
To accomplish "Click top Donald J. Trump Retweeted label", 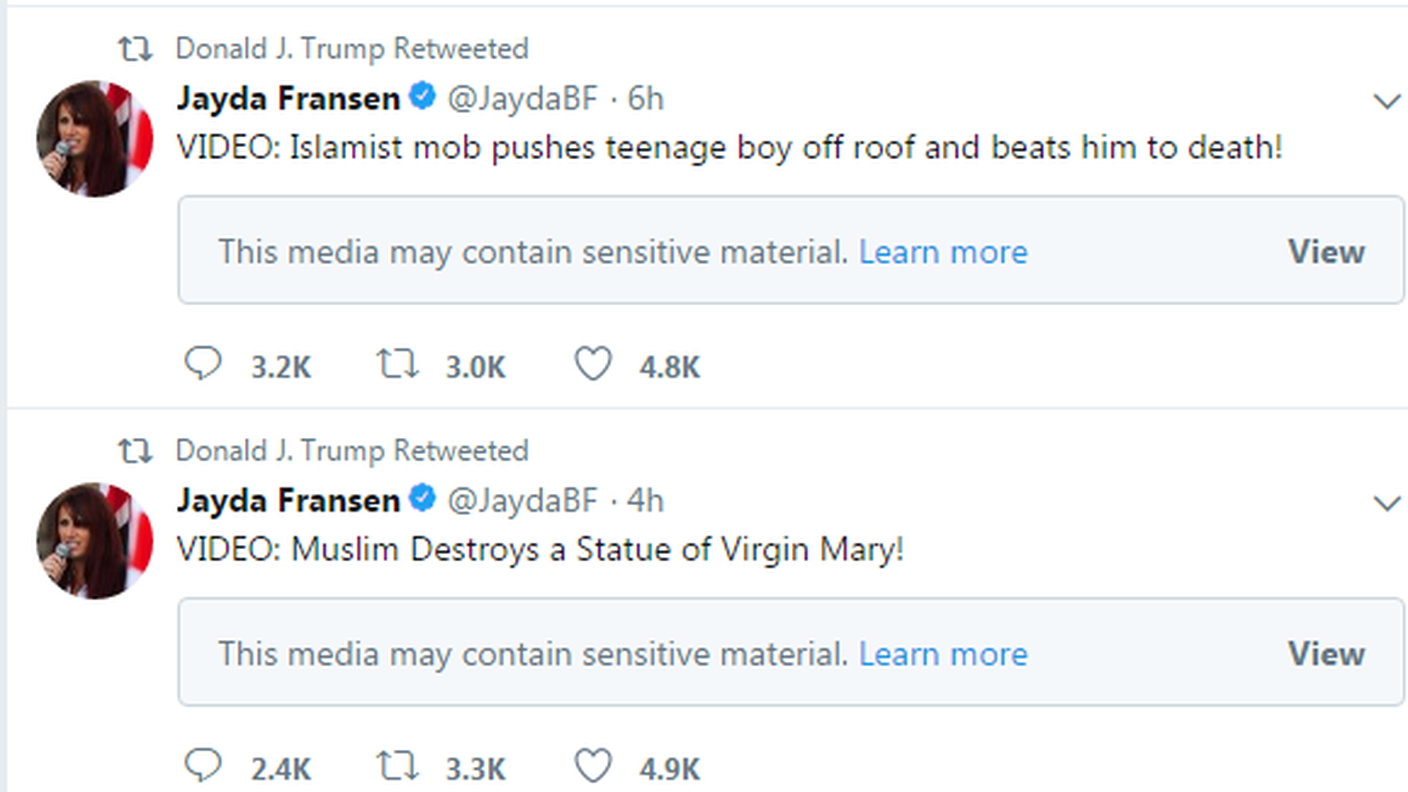I will (x=352, y=48).
